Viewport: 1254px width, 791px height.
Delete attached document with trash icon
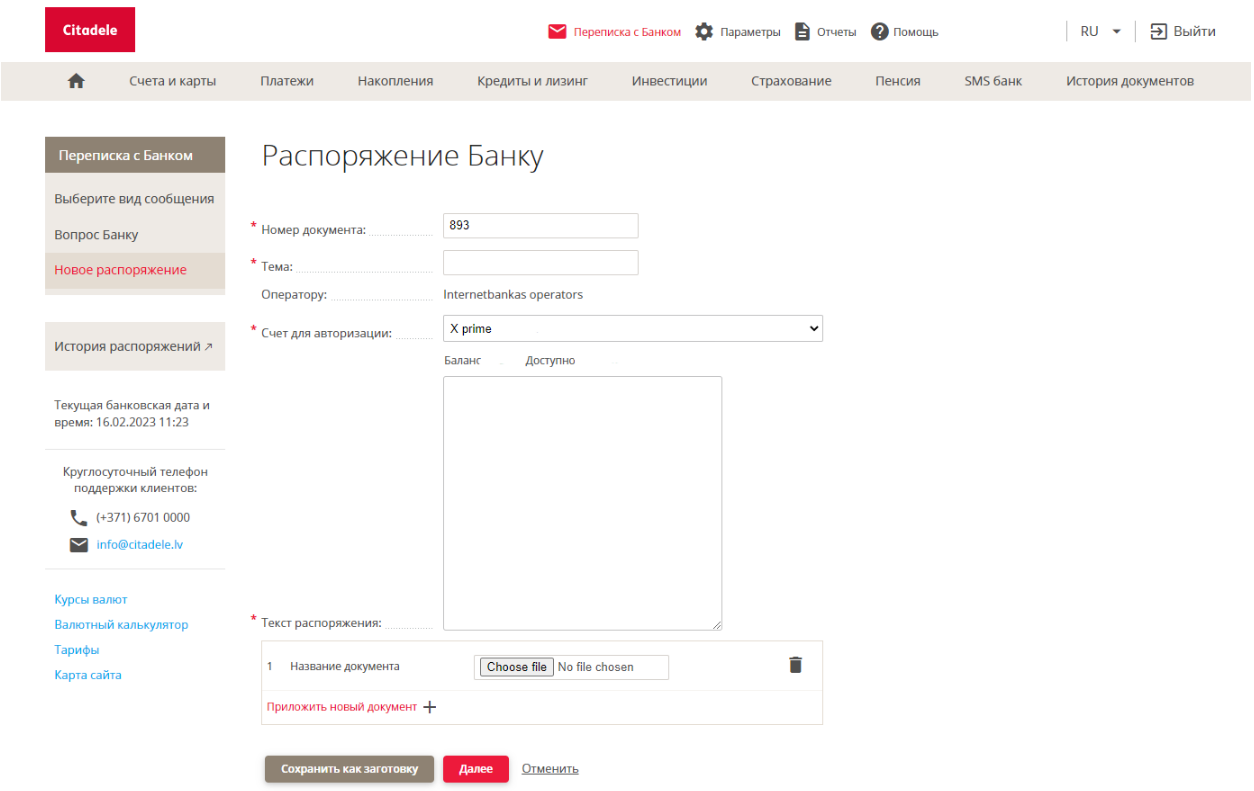coord(795,665)
